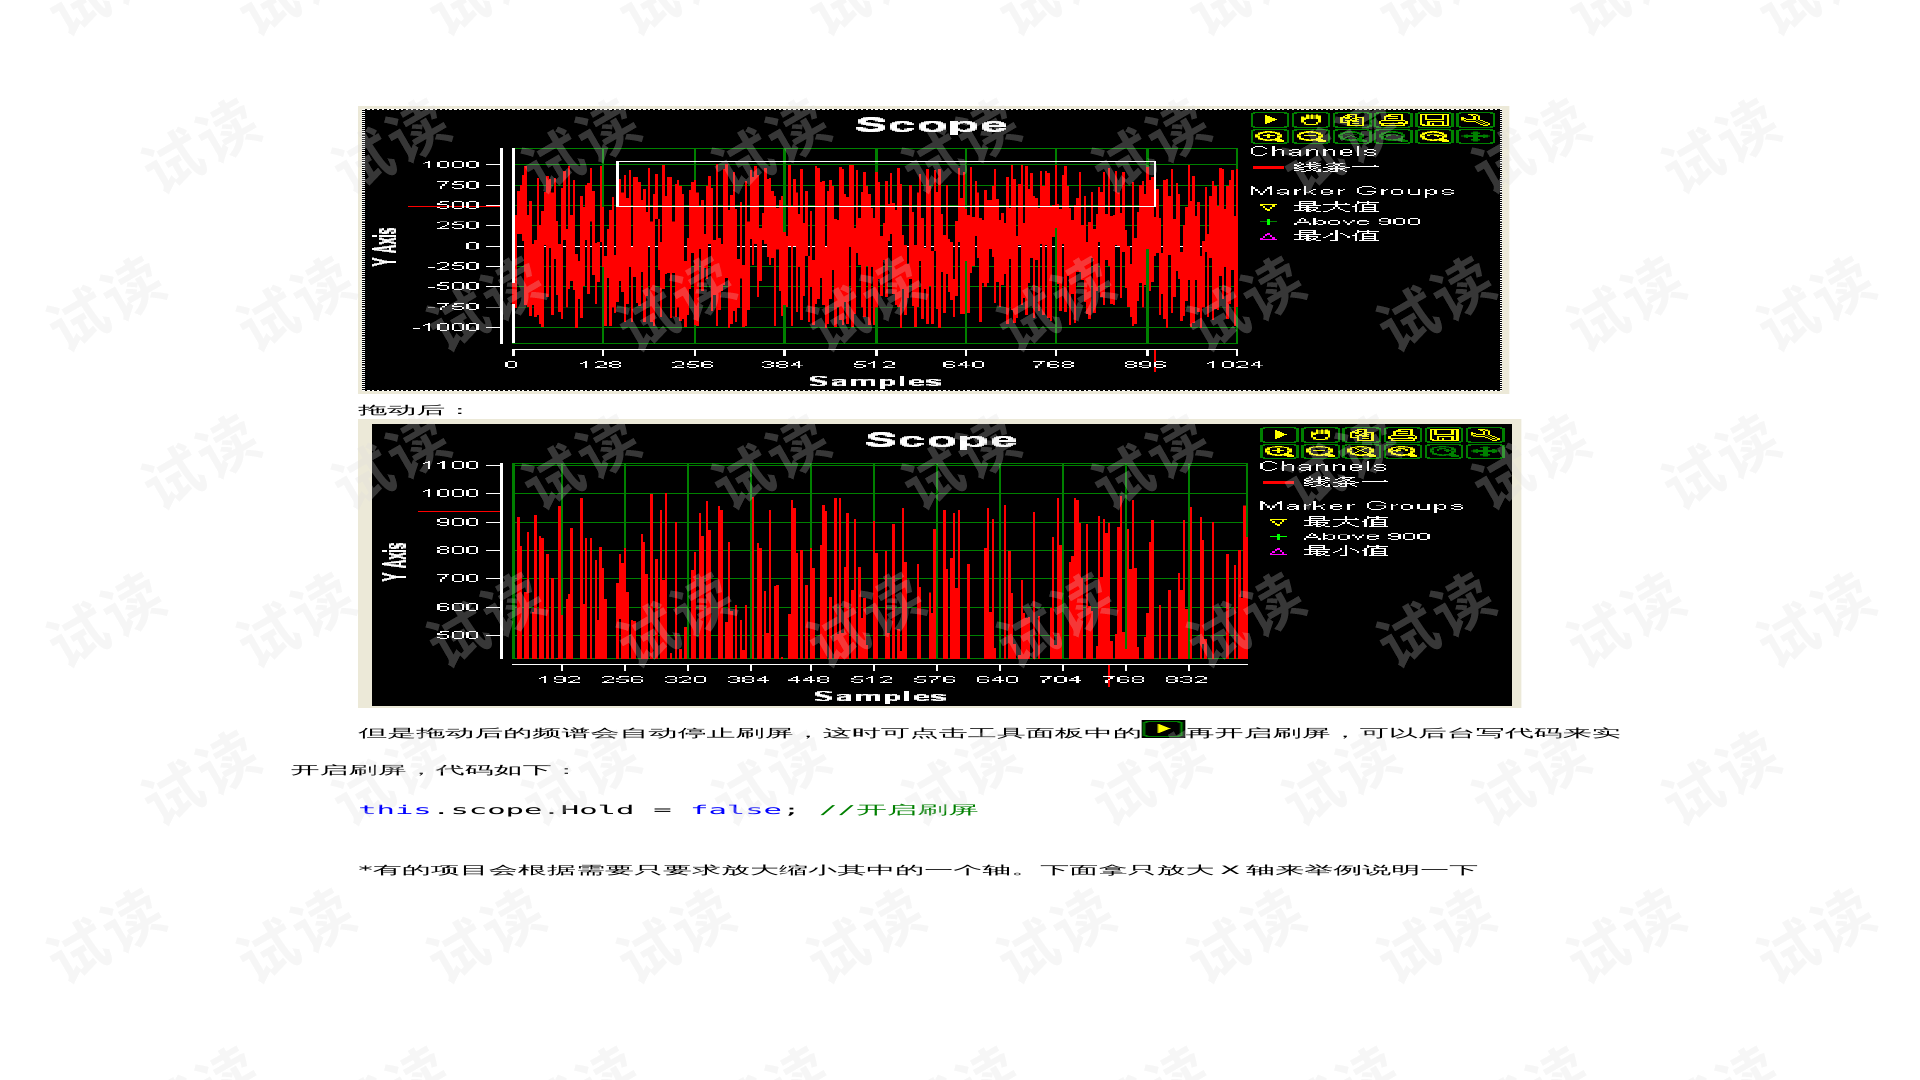Viewport: 1920px width, 1080px height.
Task: Click the yellow zoom-box magnifier in upper Scope
Action: (1434, 137)
